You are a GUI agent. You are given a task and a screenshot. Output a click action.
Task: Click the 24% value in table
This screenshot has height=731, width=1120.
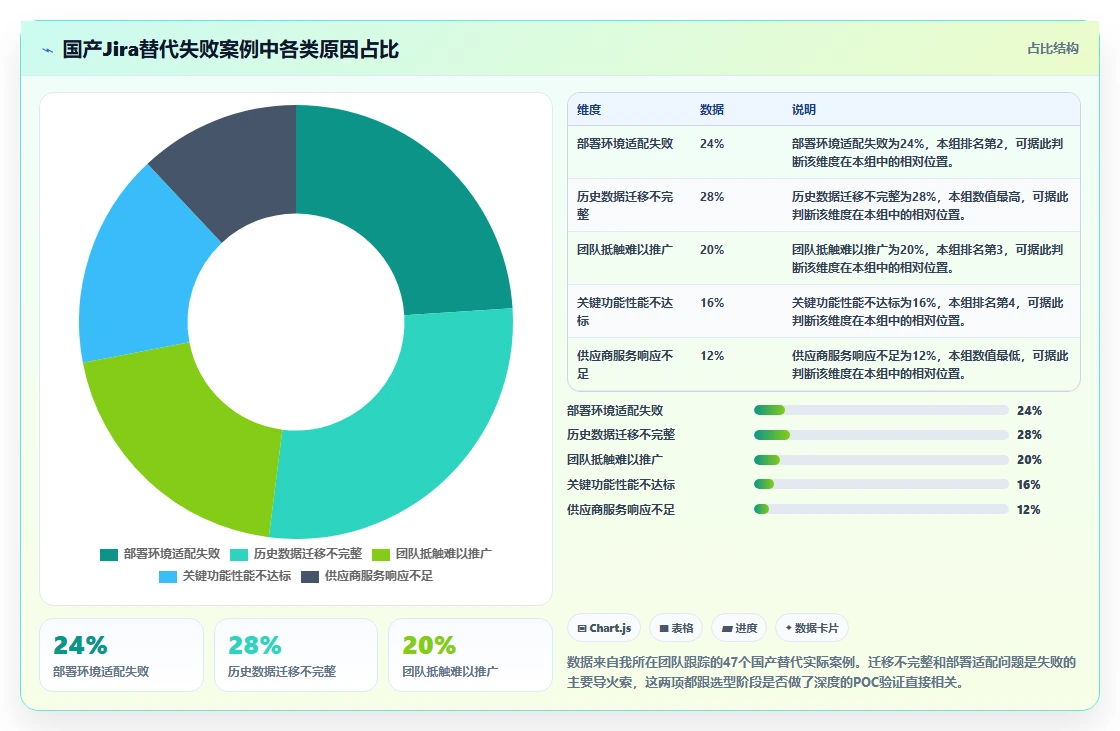[712, 144]
